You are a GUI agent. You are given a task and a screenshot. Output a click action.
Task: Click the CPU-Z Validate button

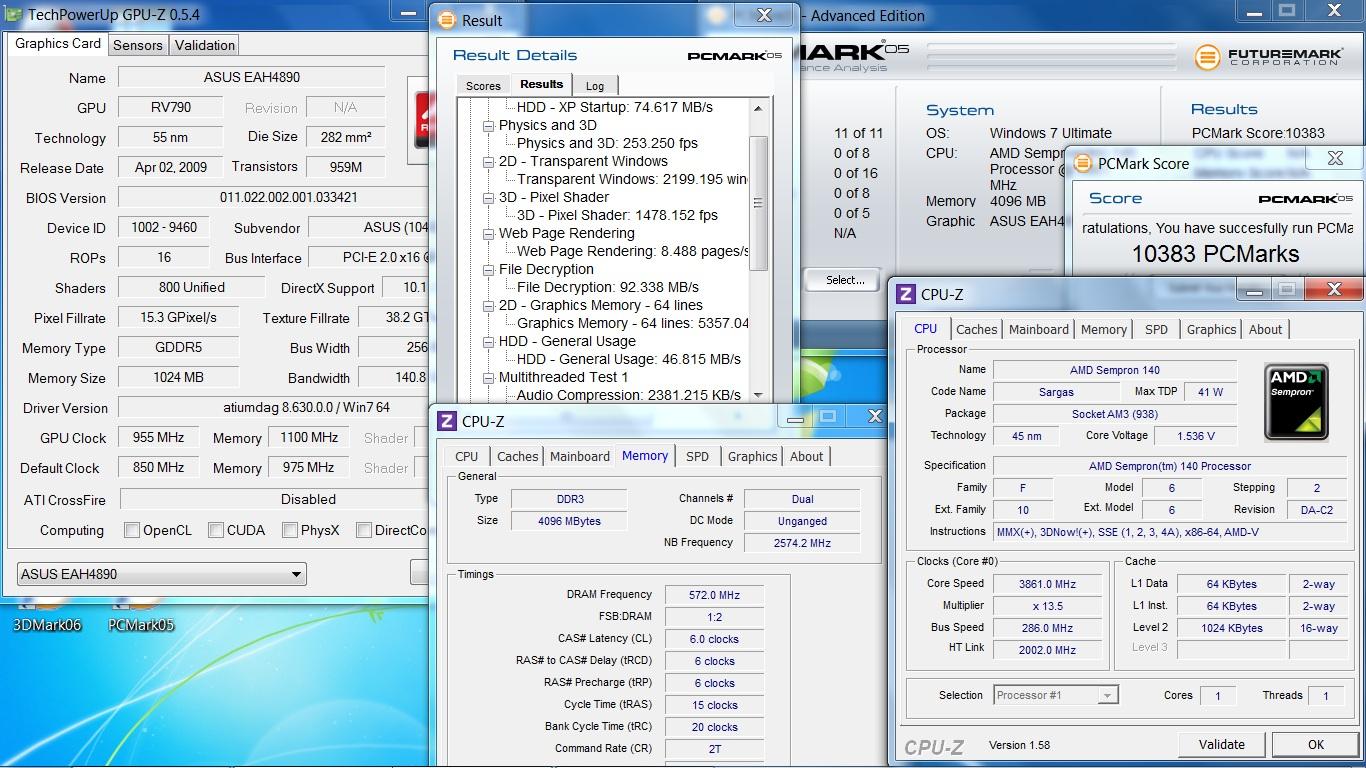[x=1222, y=744]
